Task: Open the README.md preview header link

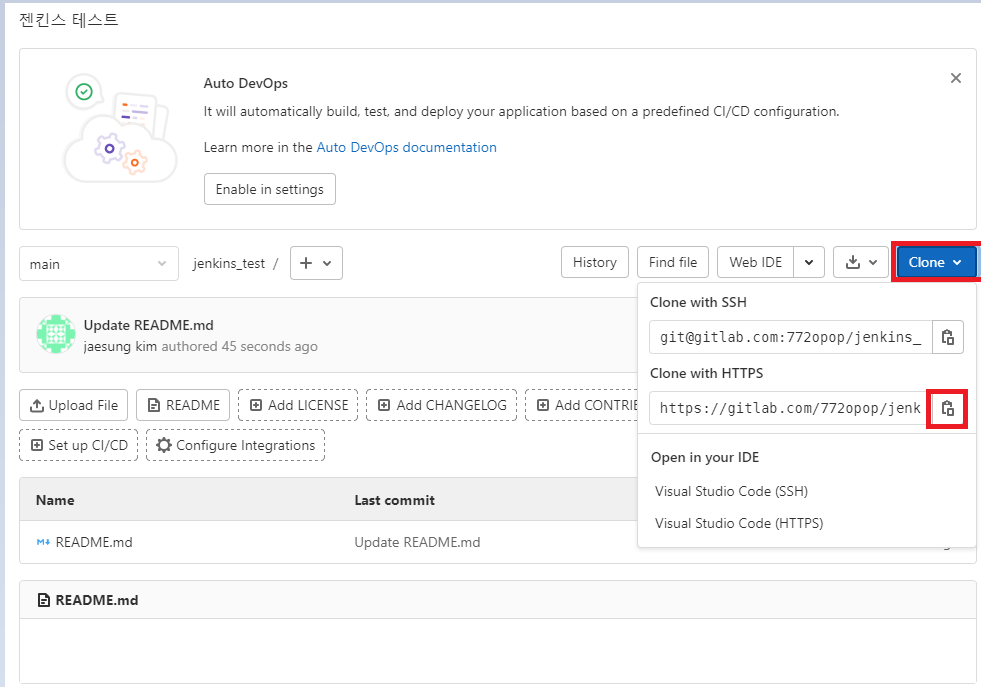Action: 97,600
